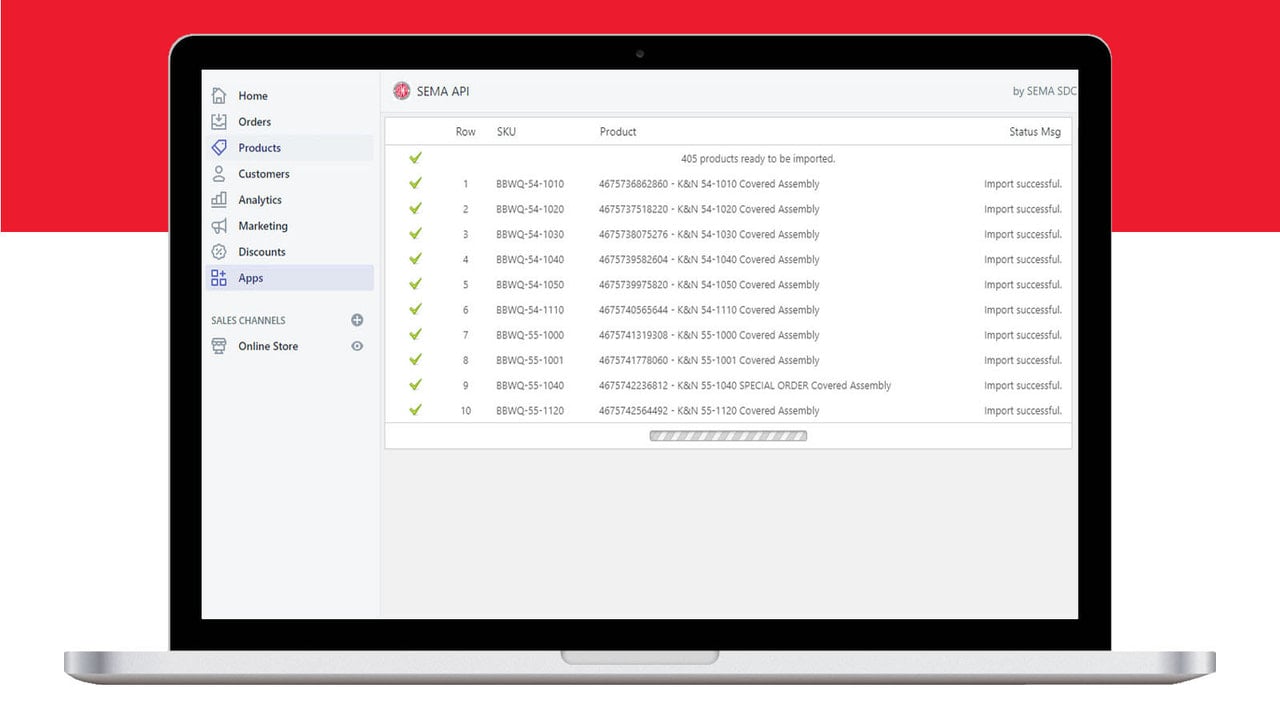Click the Online Store storefront icon
1280x720 pixels.
click(219, 346)
